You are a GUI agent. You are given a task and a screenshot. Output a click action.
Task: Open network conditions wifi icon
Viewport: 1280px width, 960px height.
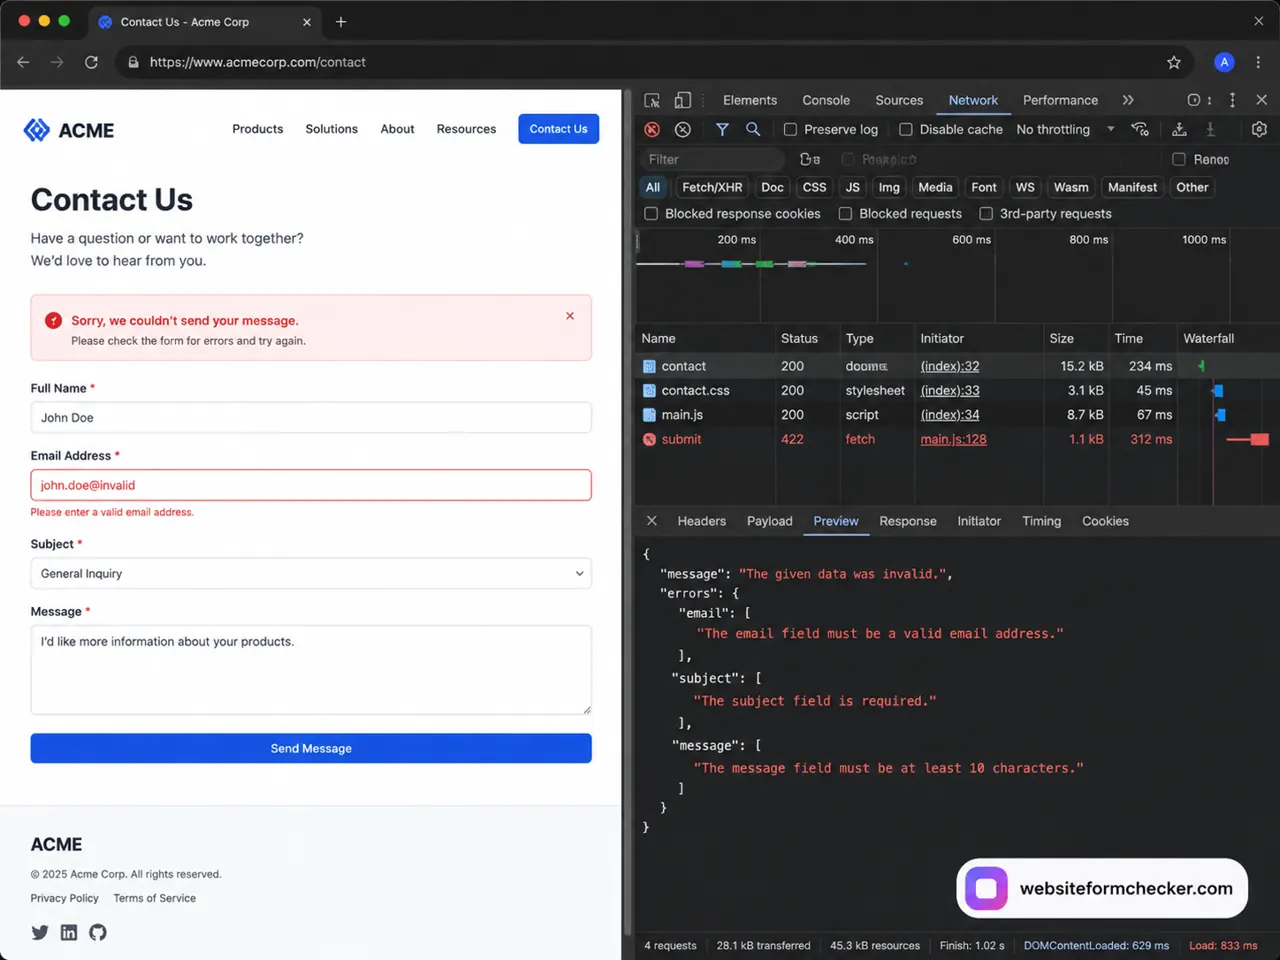[x=1140, y=129]
